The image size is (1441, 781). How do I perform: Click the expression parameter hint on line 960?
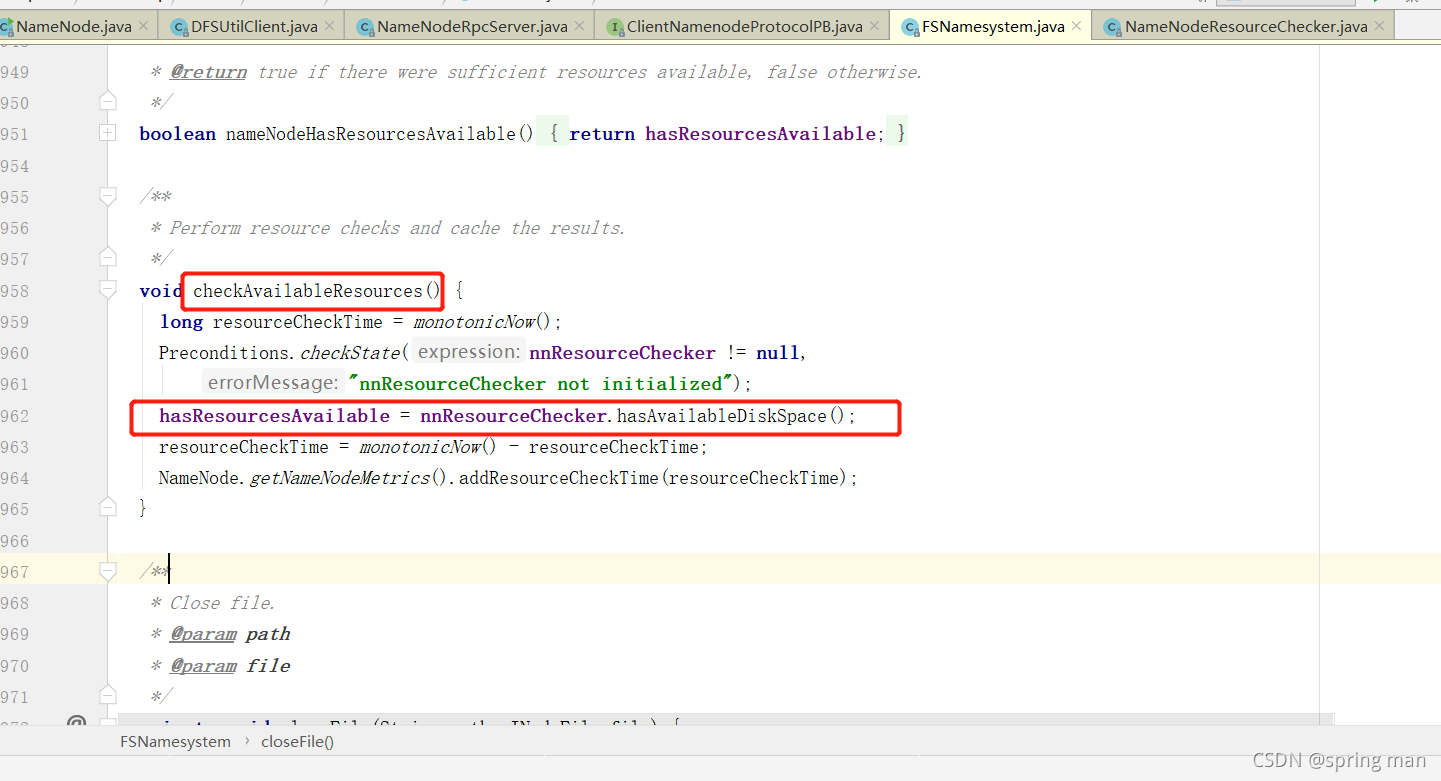(468, 352)
